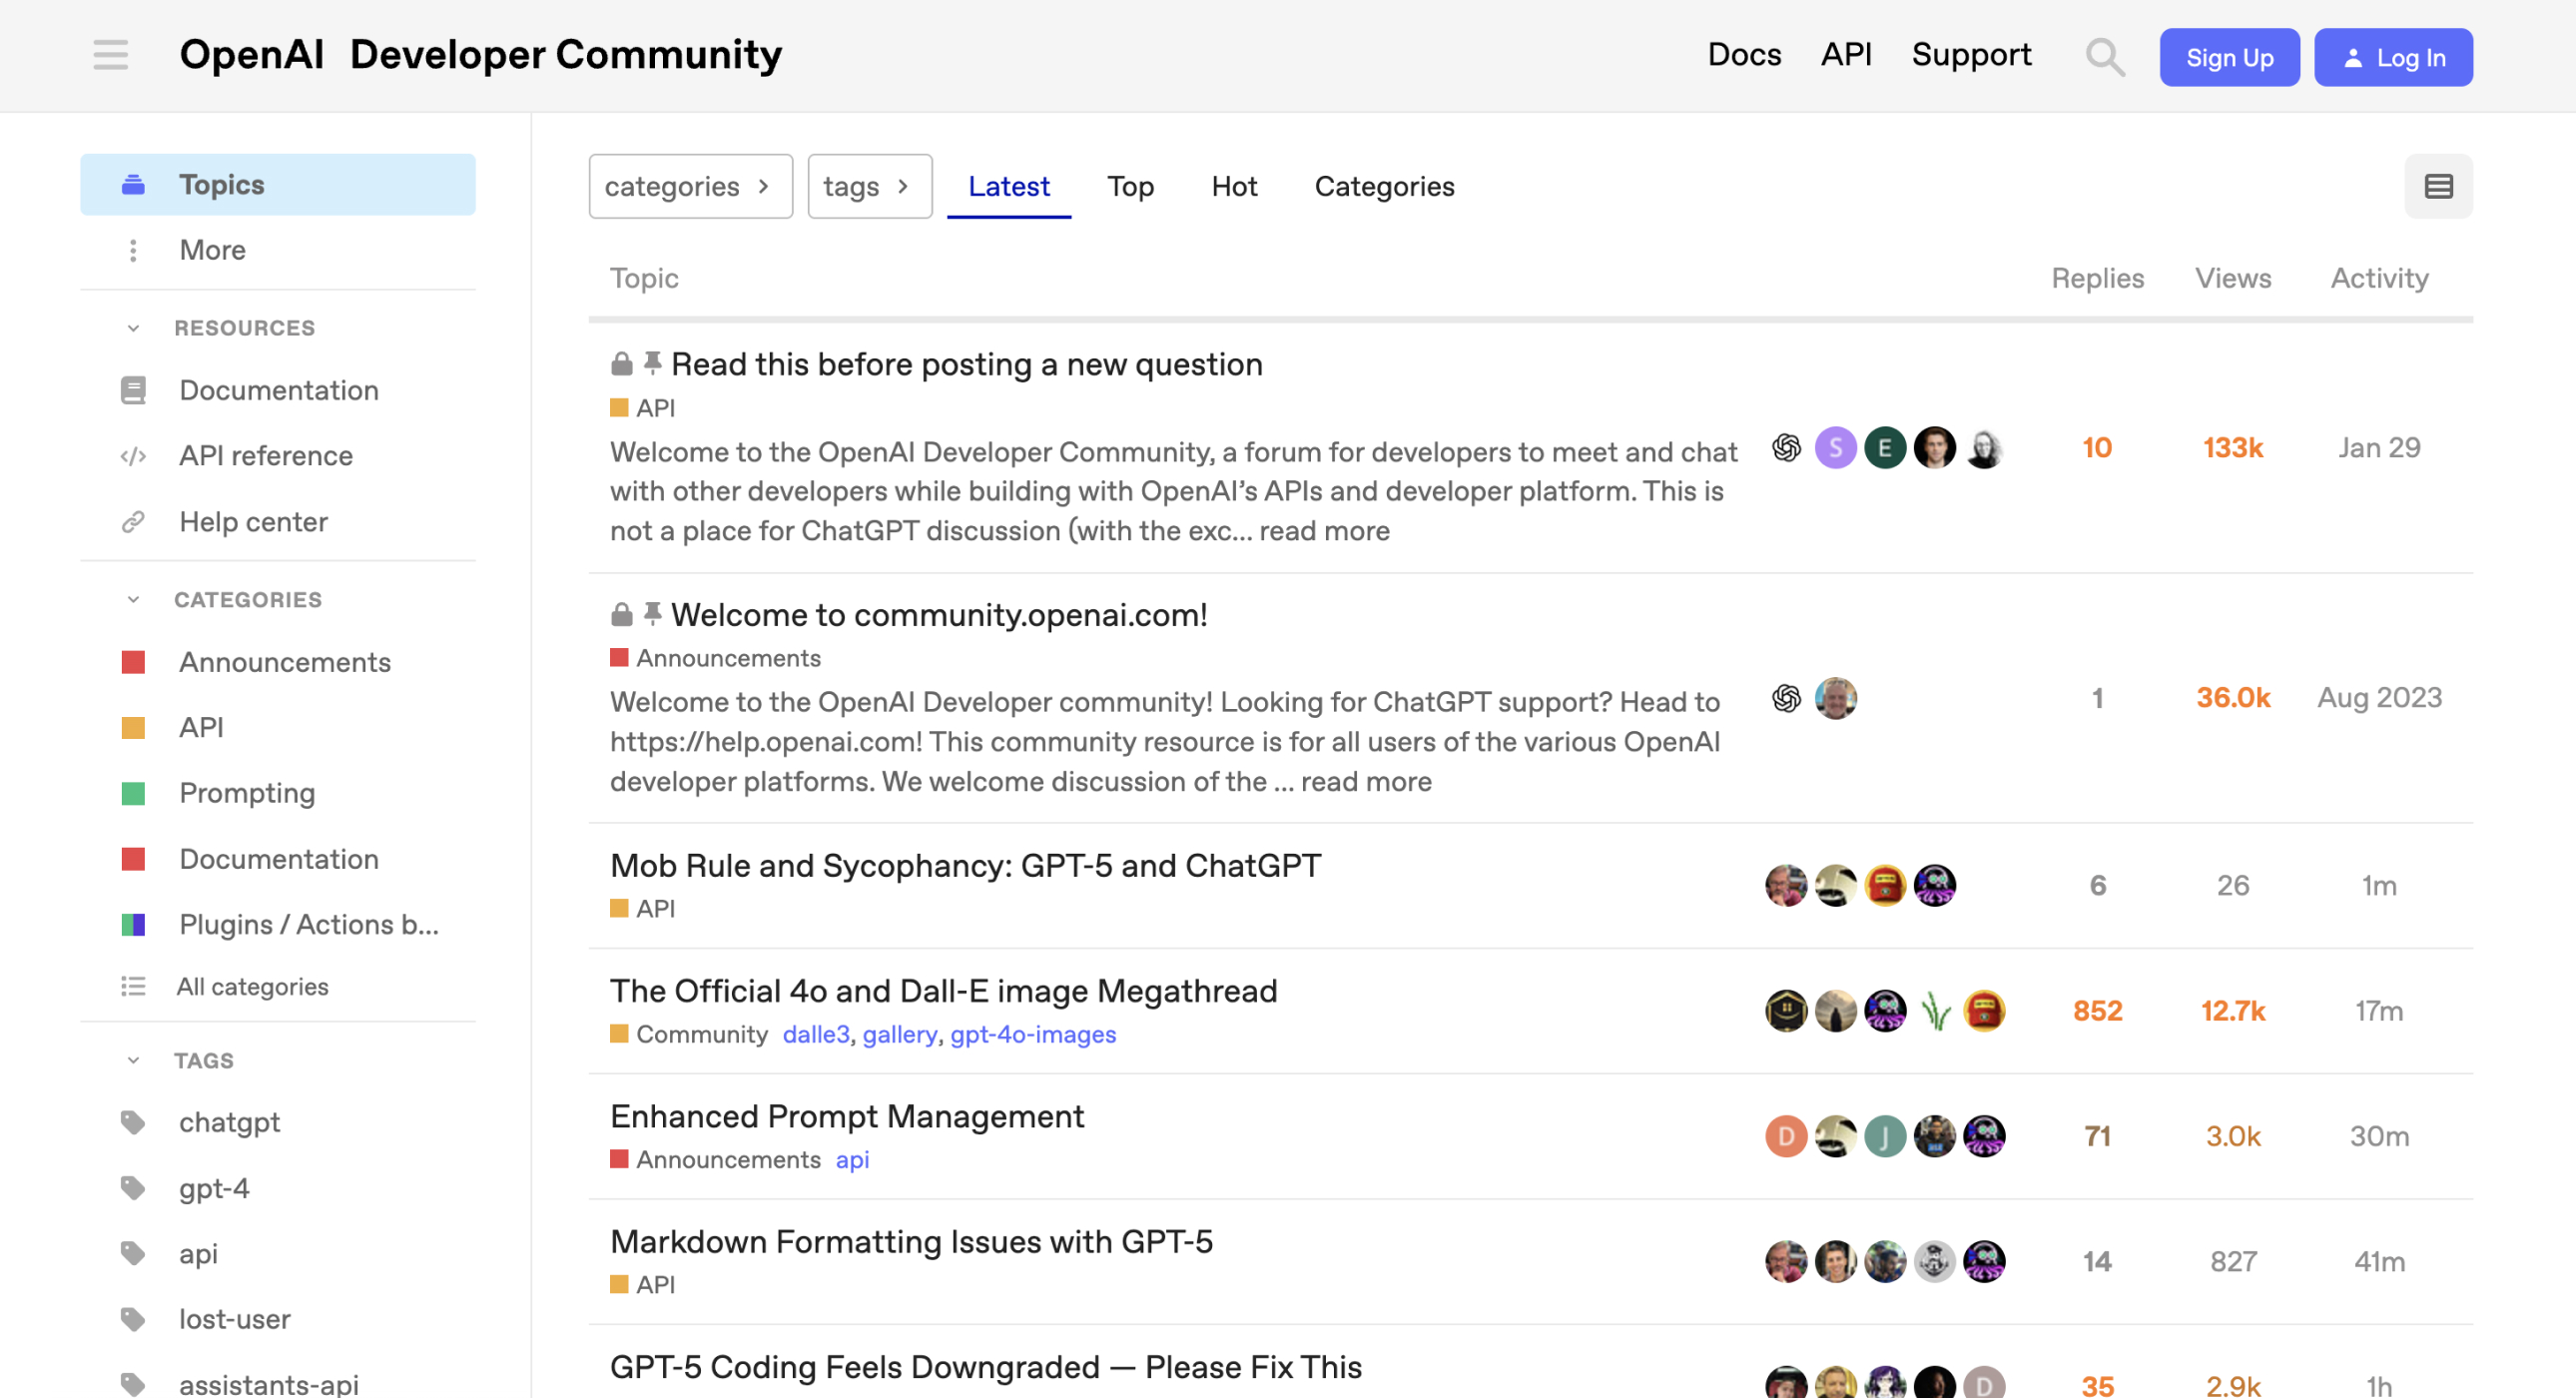Open API reference from the sidebar

(265, 455)
